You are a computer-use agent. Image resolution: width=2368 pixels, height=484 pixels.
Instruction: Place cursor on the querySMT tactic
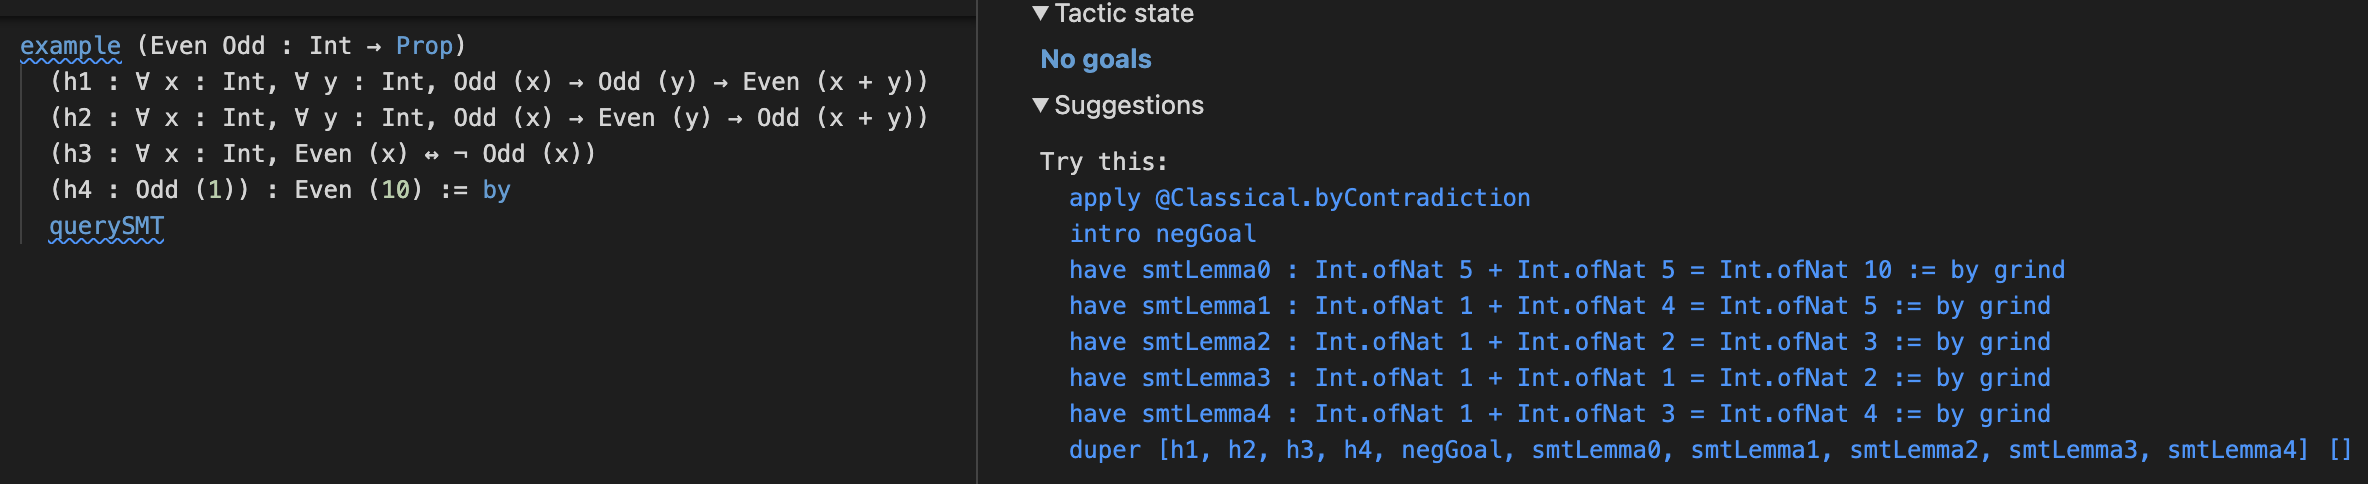pyautogui.click(x=106, y=227)
